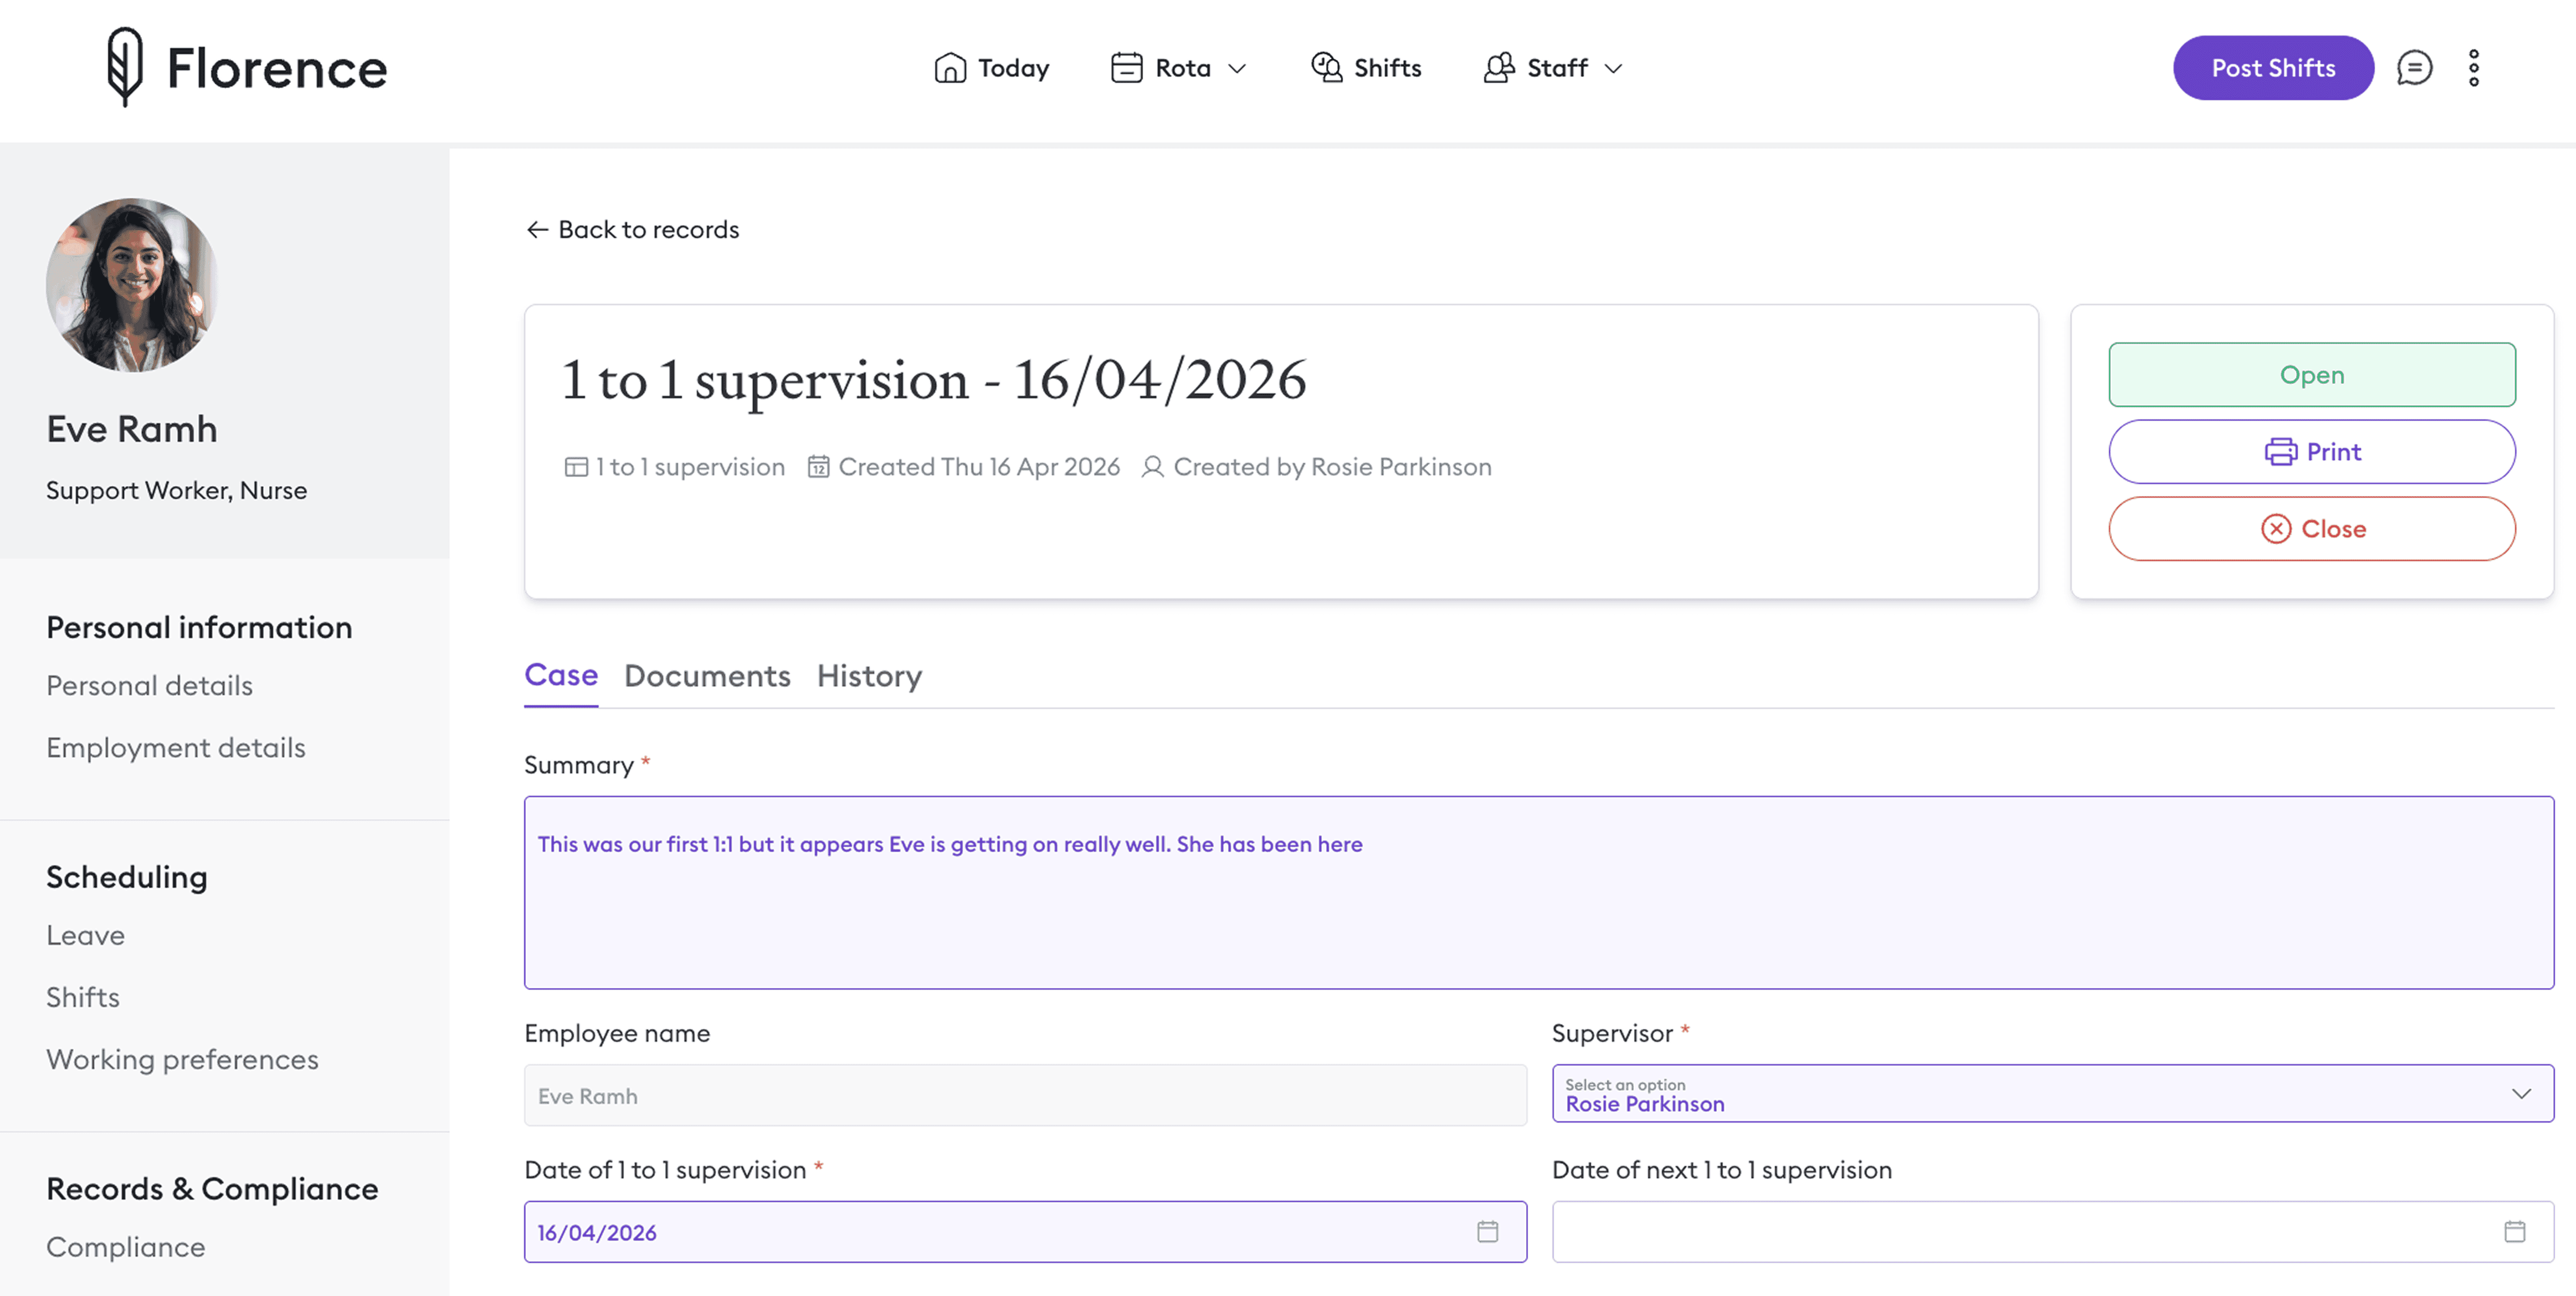This screenshot has width=2576, height=1296.
Task: Open Employment details in sidebar
Action: [x=176, y=748]
